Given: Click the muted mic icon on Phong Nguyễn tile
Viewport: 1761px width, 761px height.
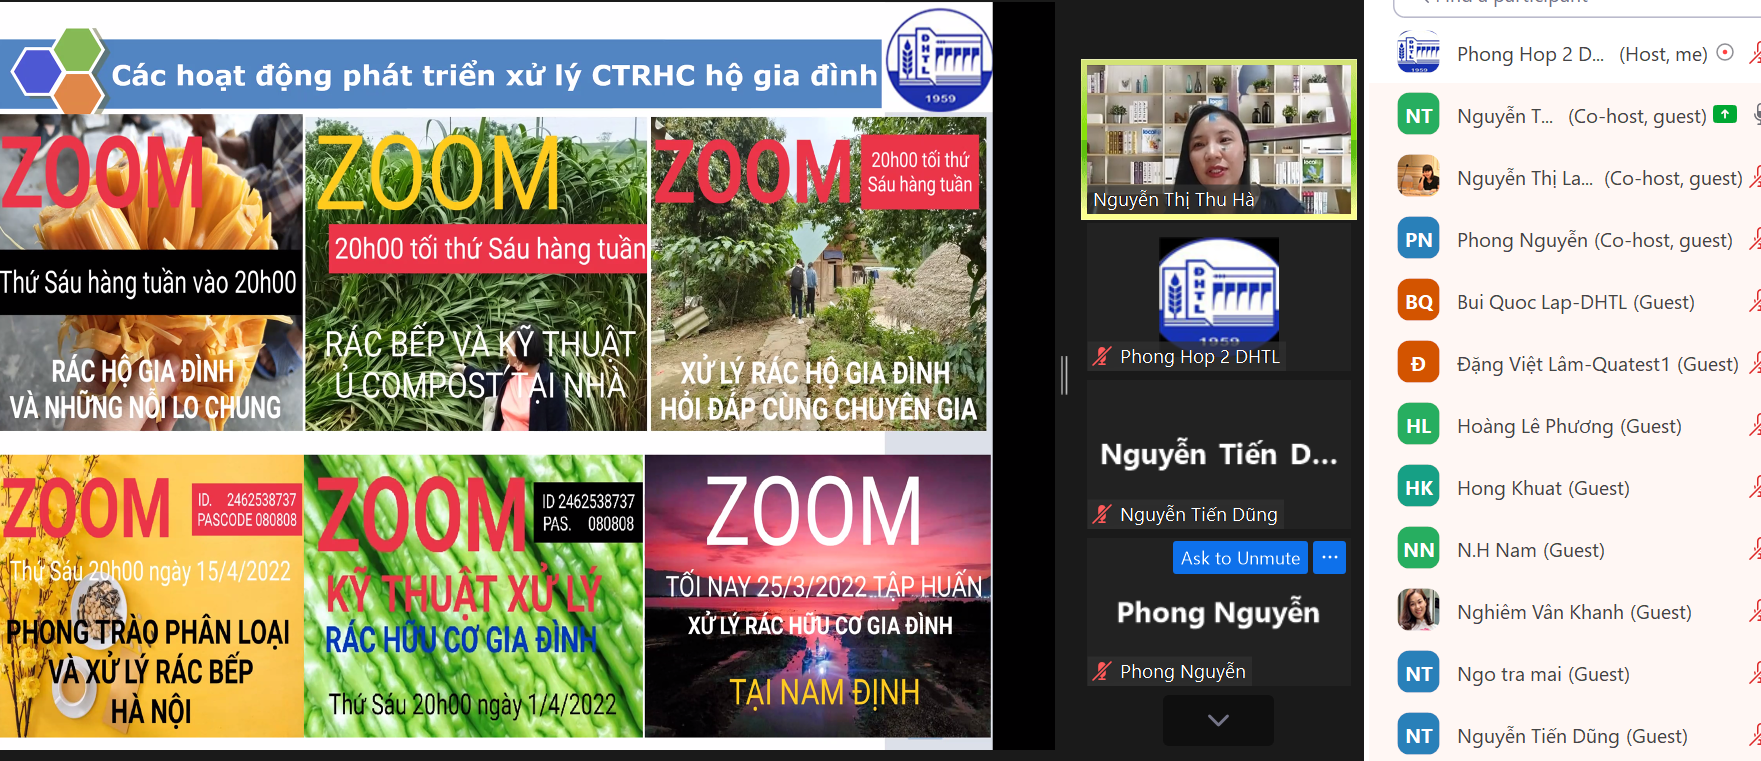Looking at the screenshot, I should coord(1102,671).
